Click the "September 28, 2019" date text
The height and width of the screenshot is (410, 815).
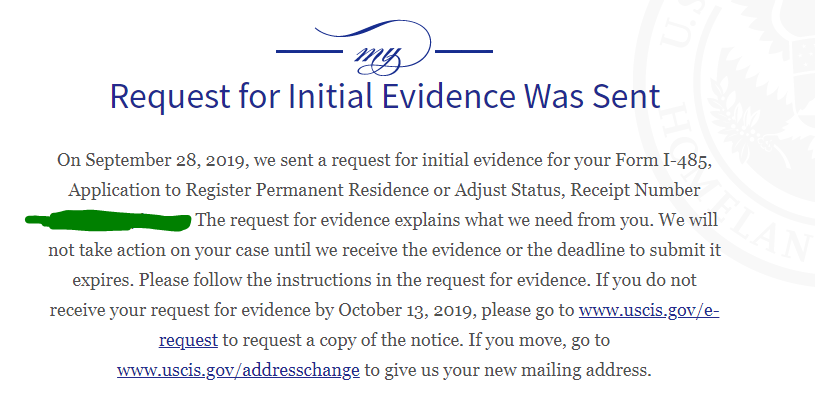click(x=165, y=160)
